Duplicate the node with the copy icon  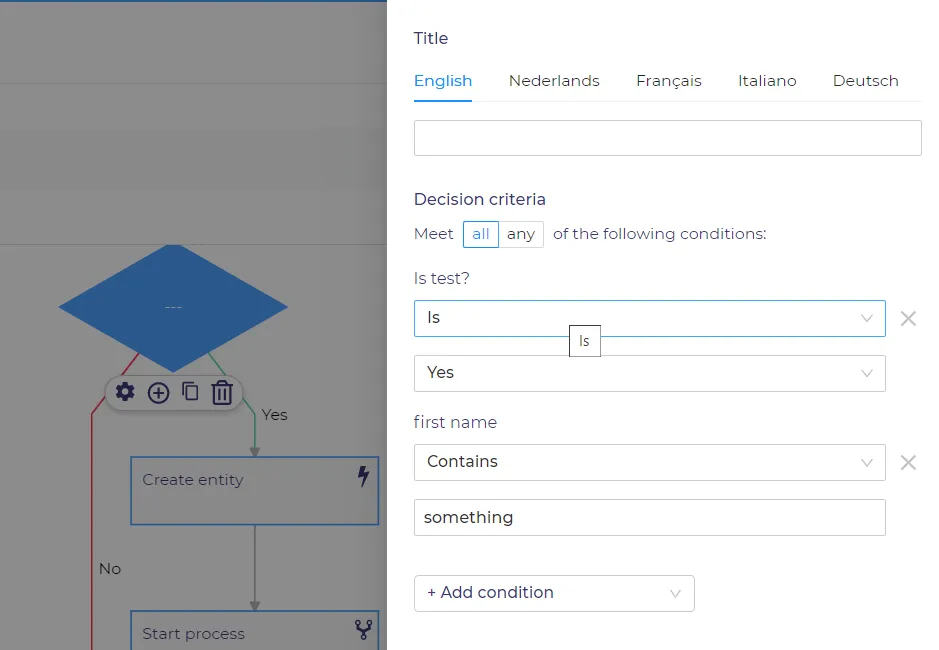click(x=190, y=392)
